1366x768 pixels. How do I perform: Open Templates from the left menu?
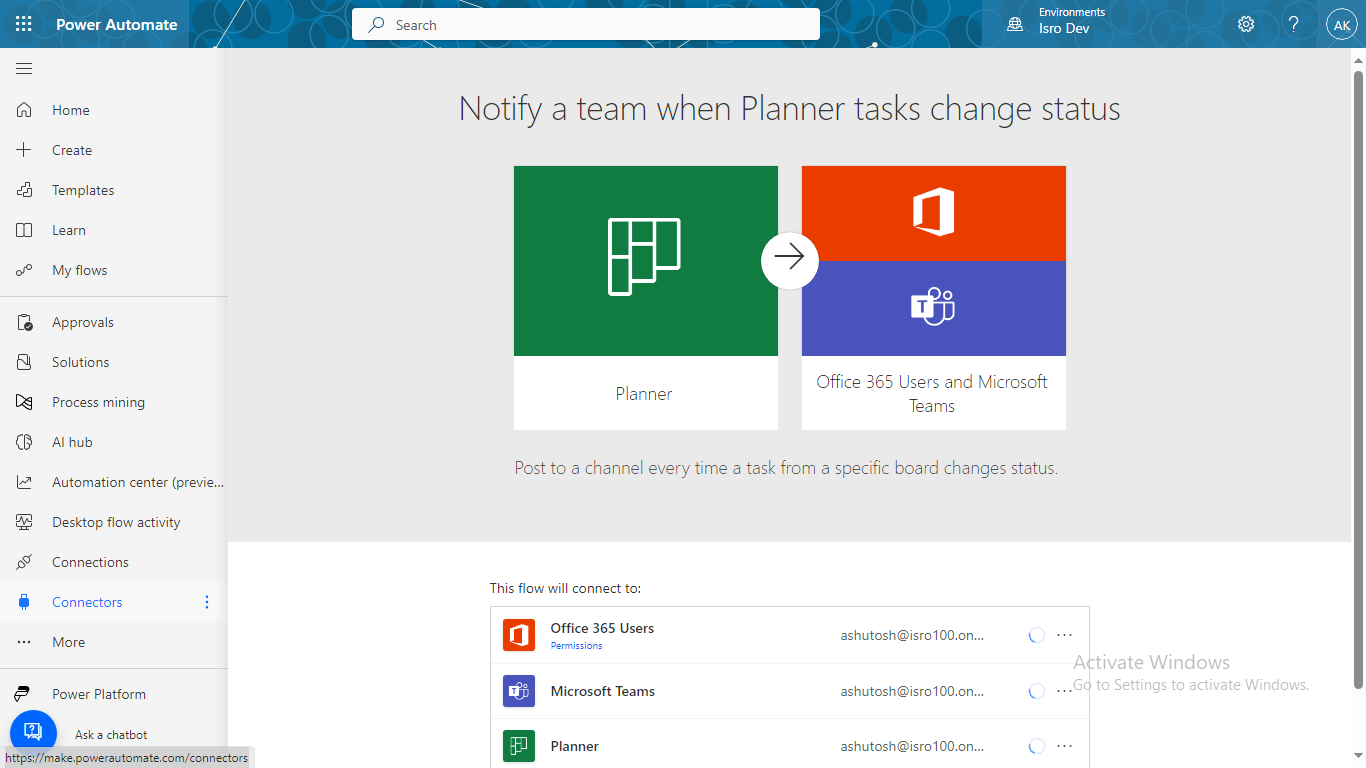tap(83, 190)
